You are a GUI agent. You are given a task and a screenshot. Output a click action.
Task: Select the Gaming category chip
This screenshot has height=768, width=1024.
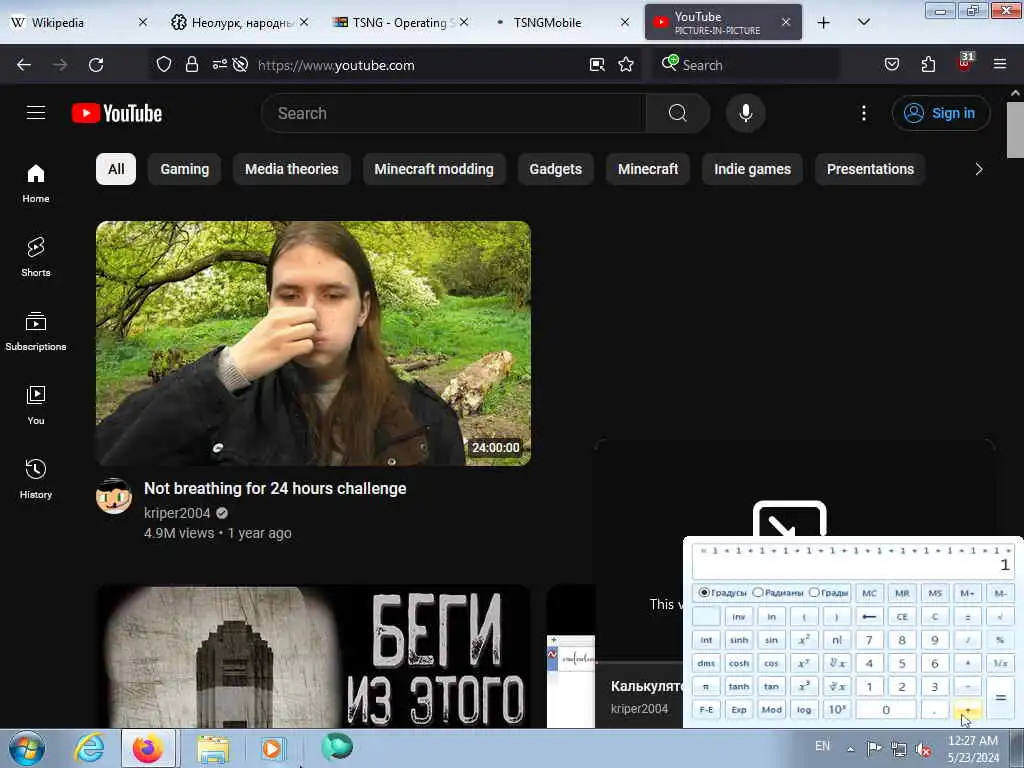[185, 169]
